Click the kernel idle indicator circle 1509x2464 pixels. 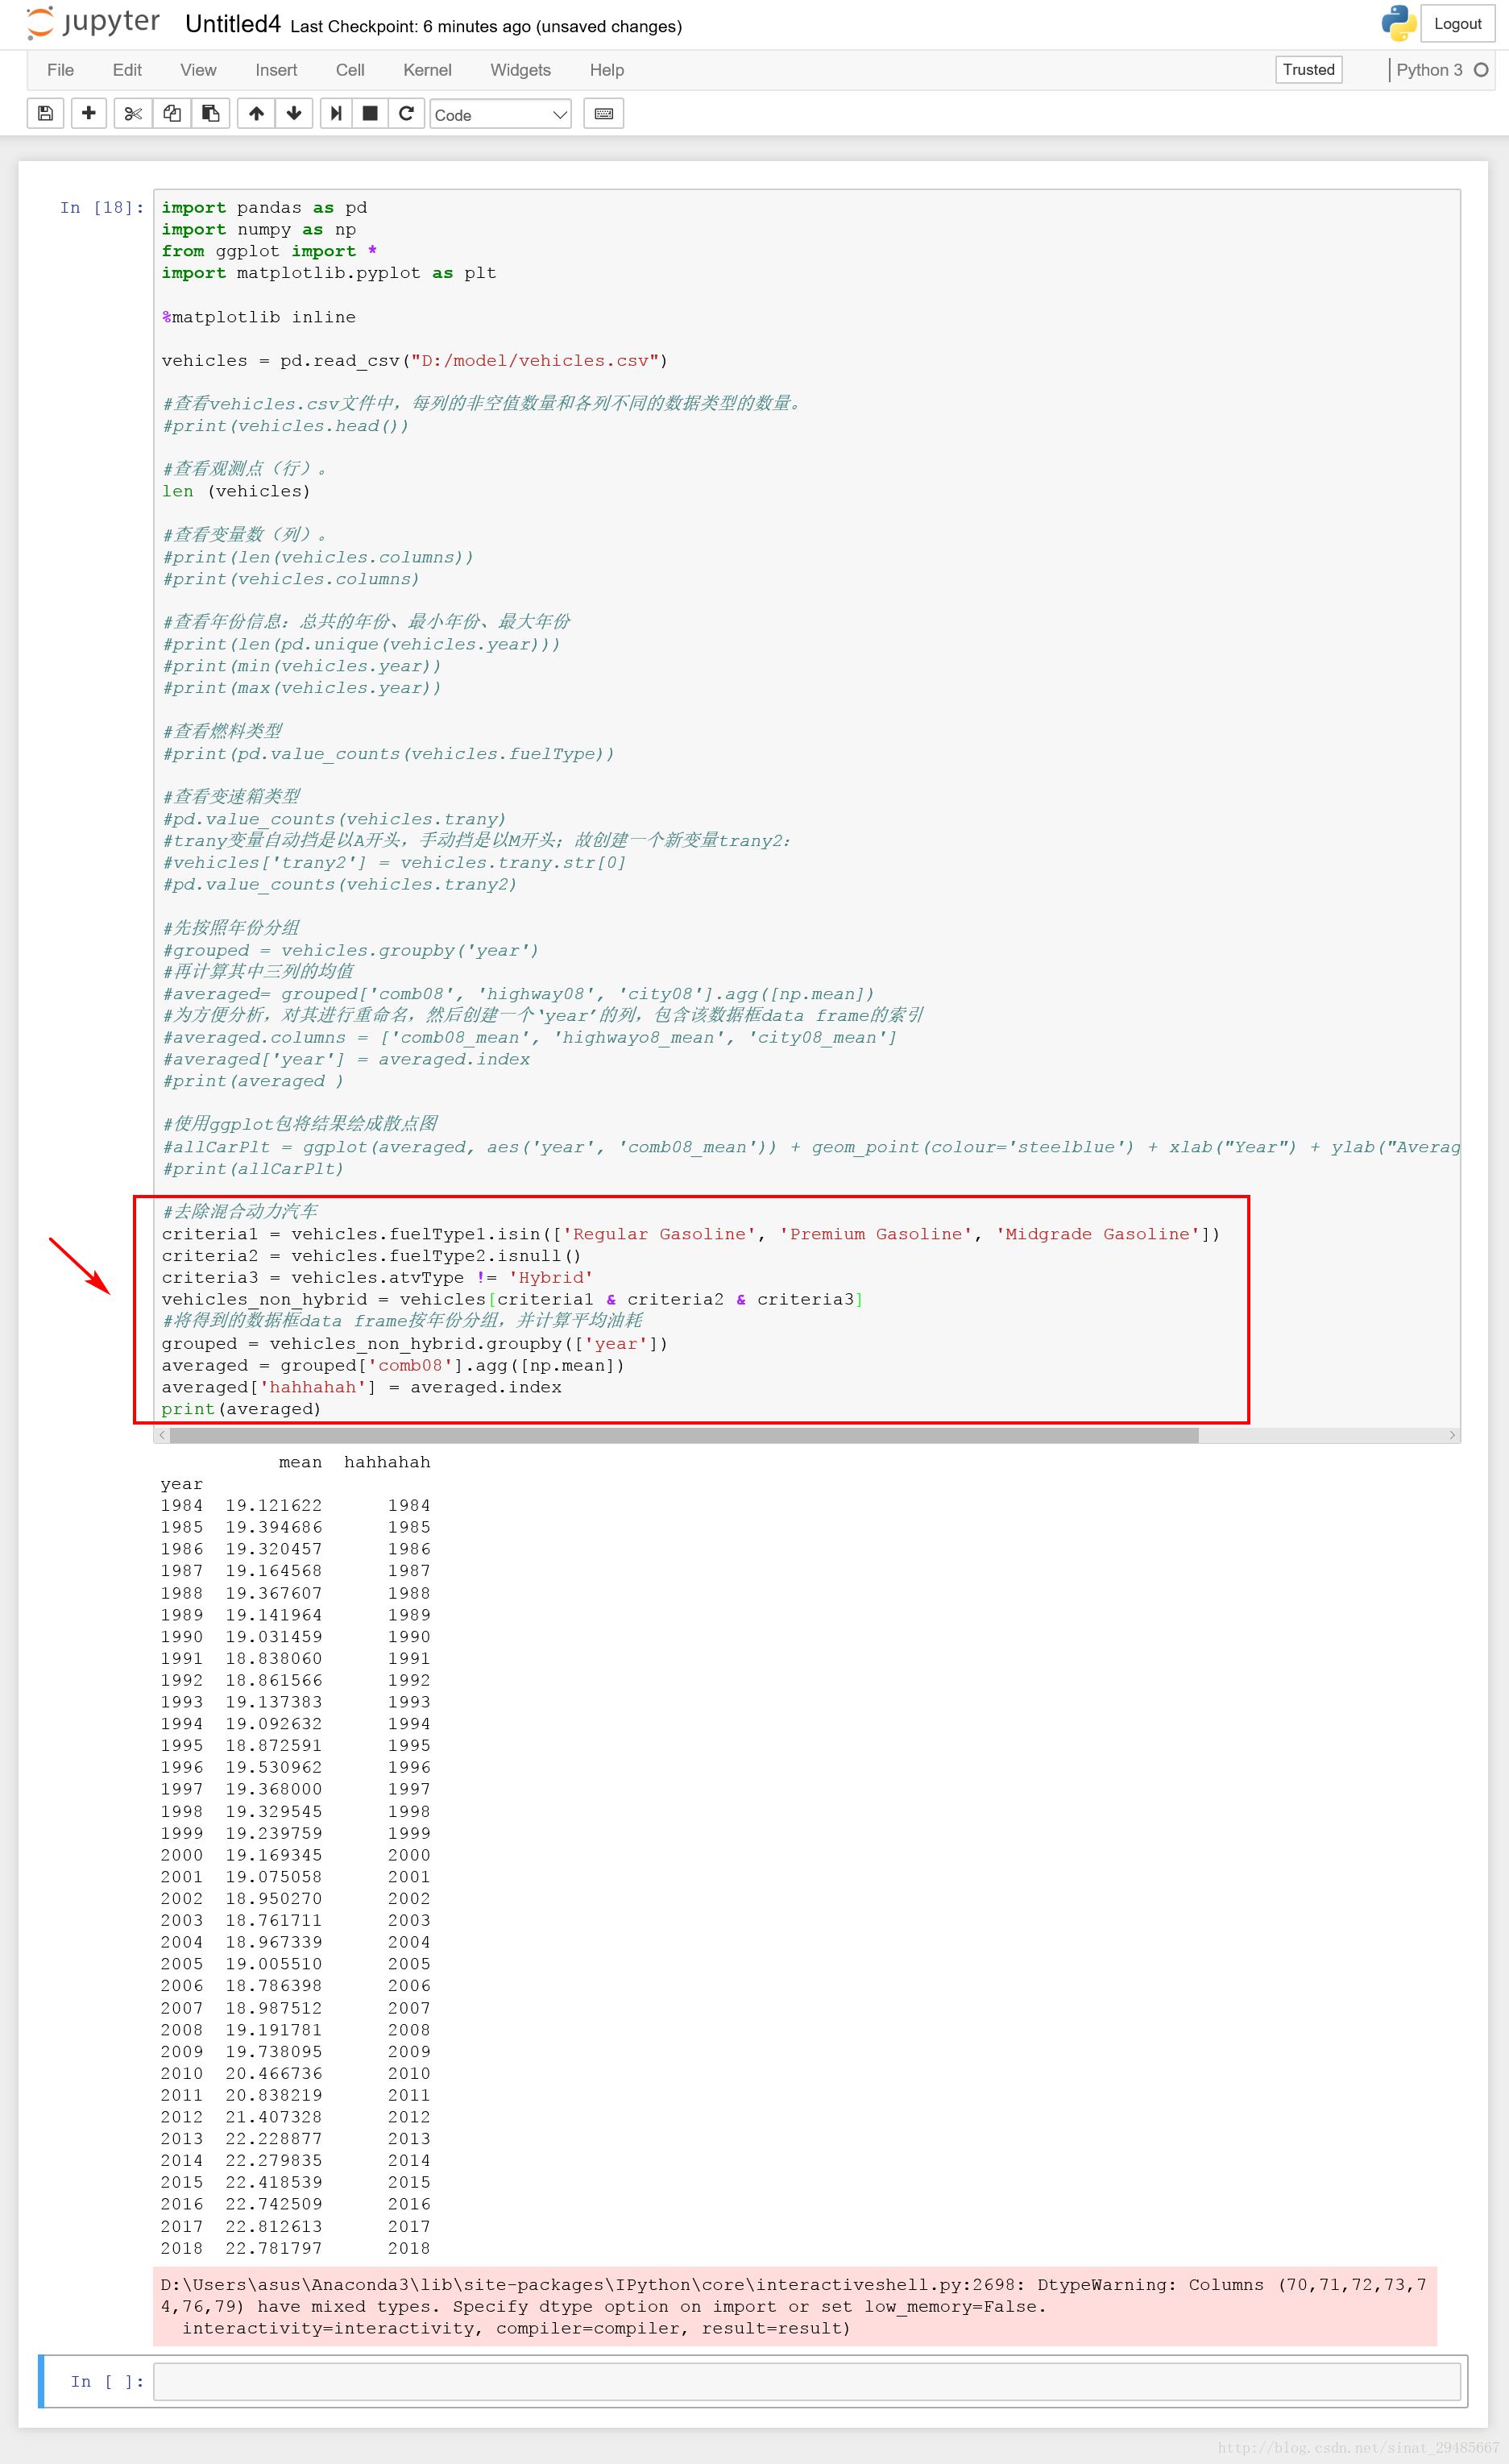1481,70
